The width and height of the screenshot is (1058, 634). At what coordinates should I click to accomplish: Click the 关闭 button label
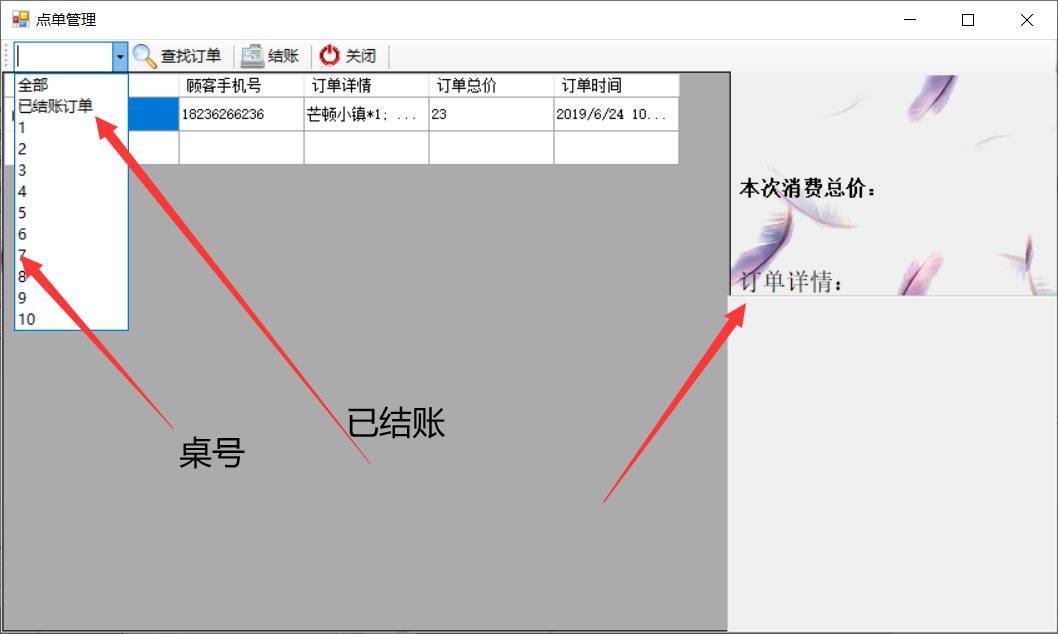[361, 56]
